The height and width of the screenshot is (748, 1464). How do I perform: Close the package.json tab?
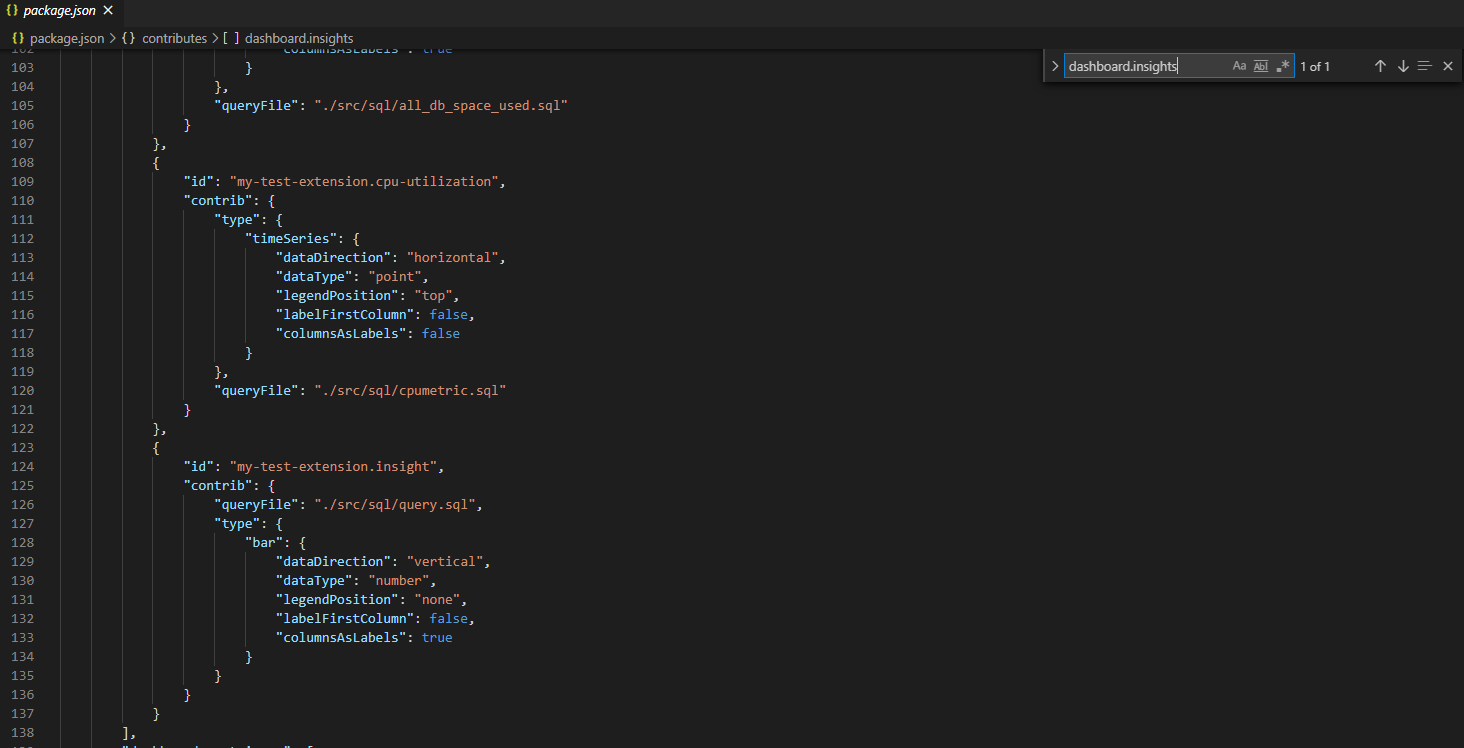tap(108, 11)
